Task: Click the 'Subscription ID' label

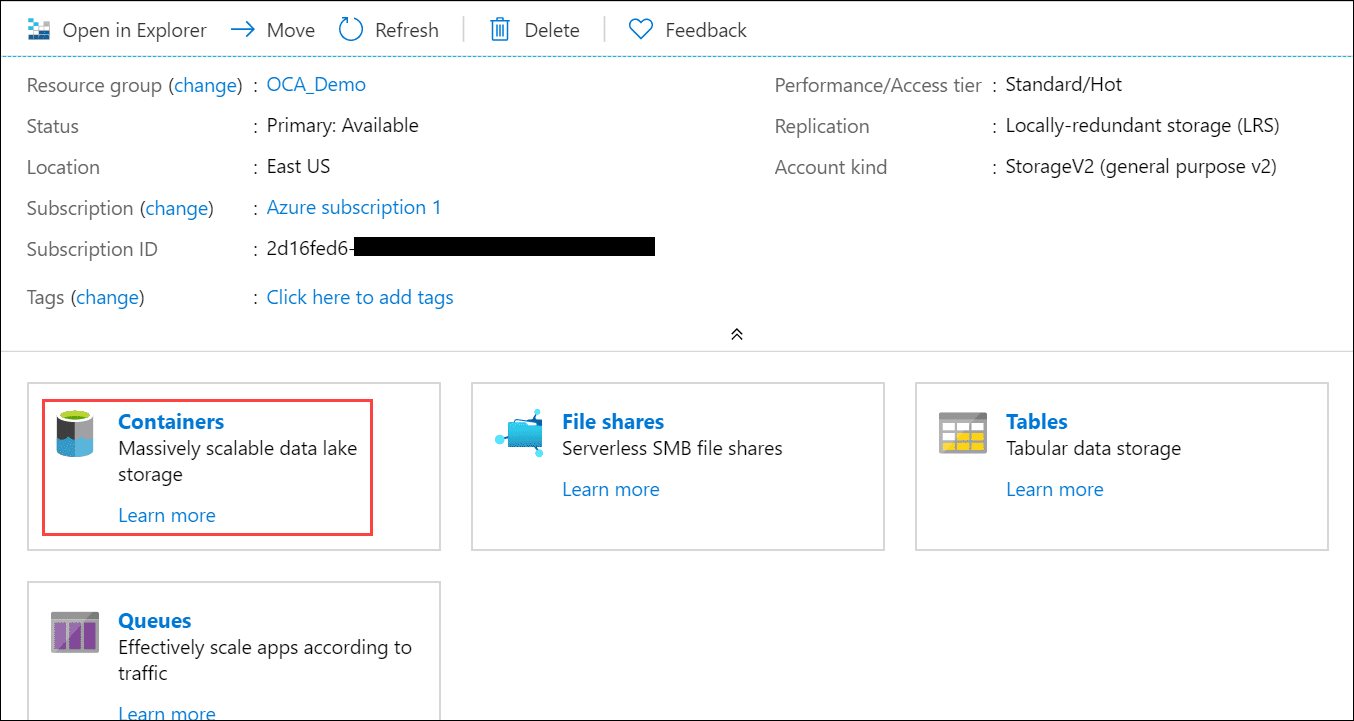Action: point(92,250)
